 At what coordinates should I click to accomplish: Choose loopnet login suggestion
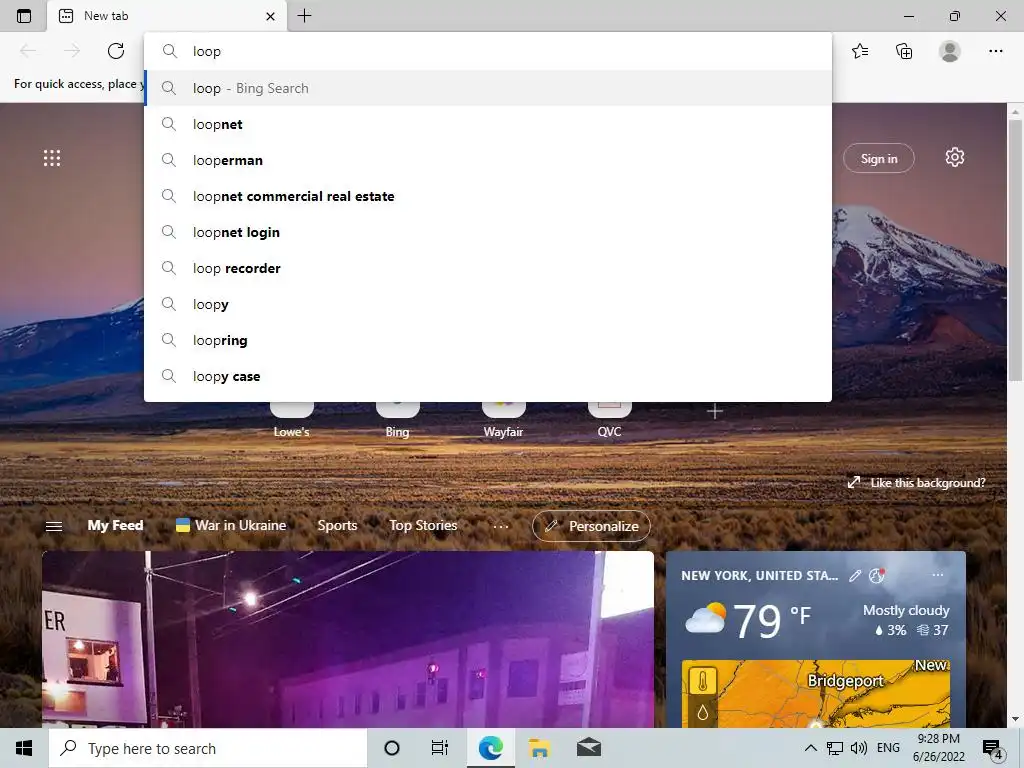pyautogui.click(x=488, y=232)
